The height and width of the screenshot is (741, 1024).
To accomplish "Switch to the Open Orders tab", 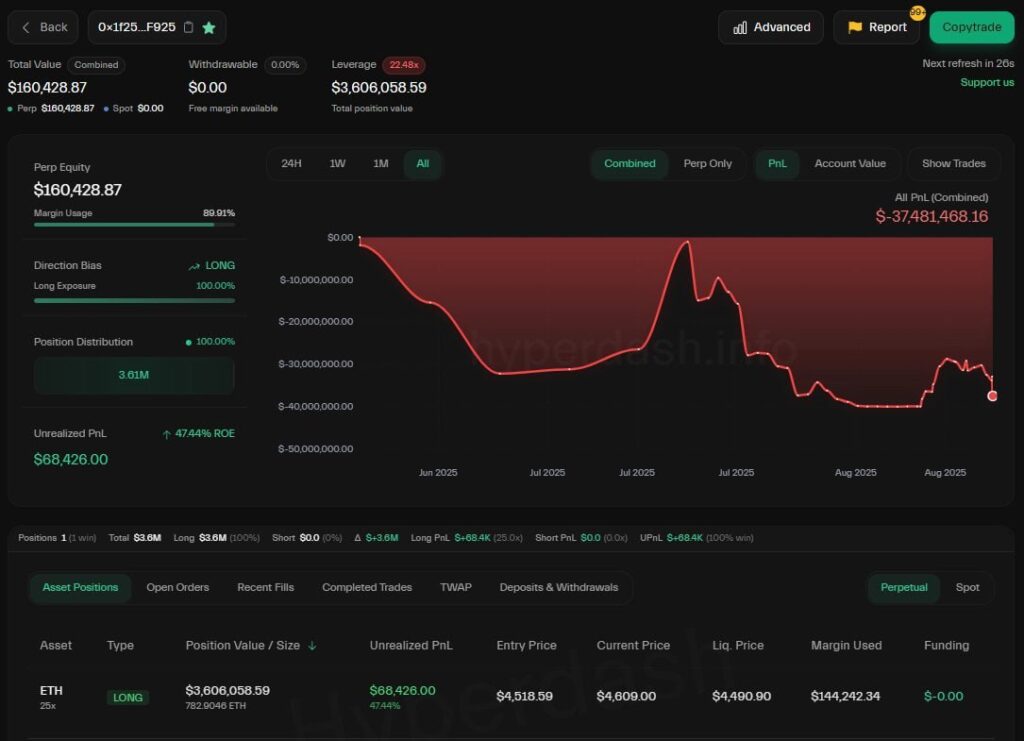I will point(177,588).
